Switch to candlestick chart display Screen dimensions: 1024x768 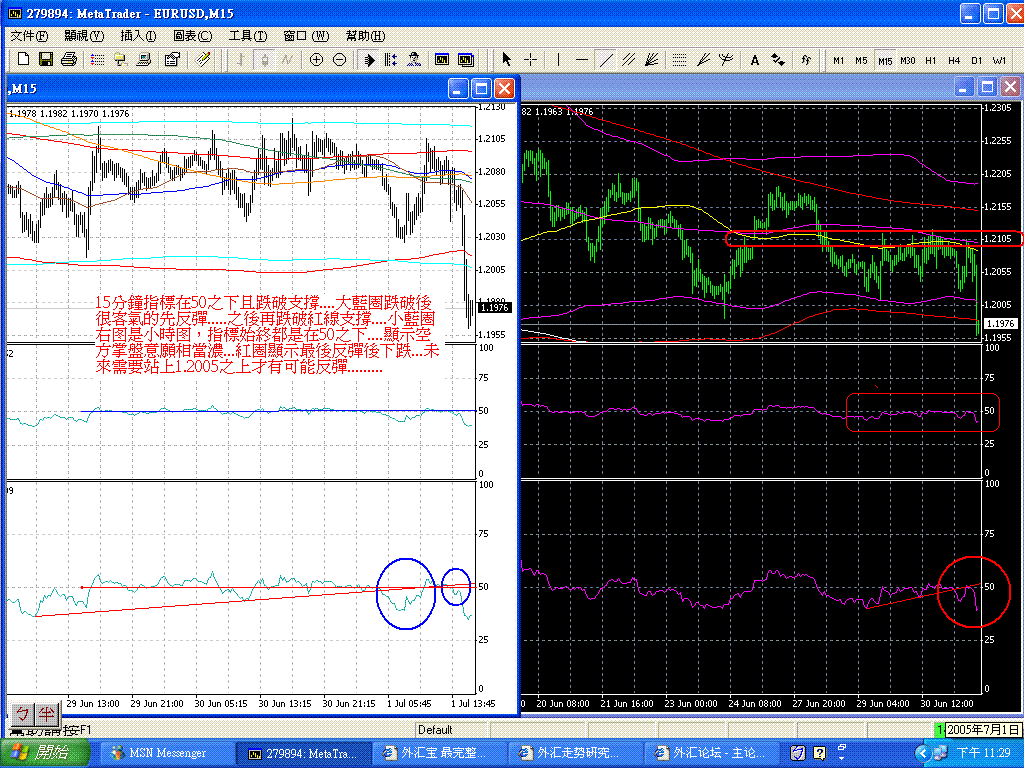[x=264, y=60]
